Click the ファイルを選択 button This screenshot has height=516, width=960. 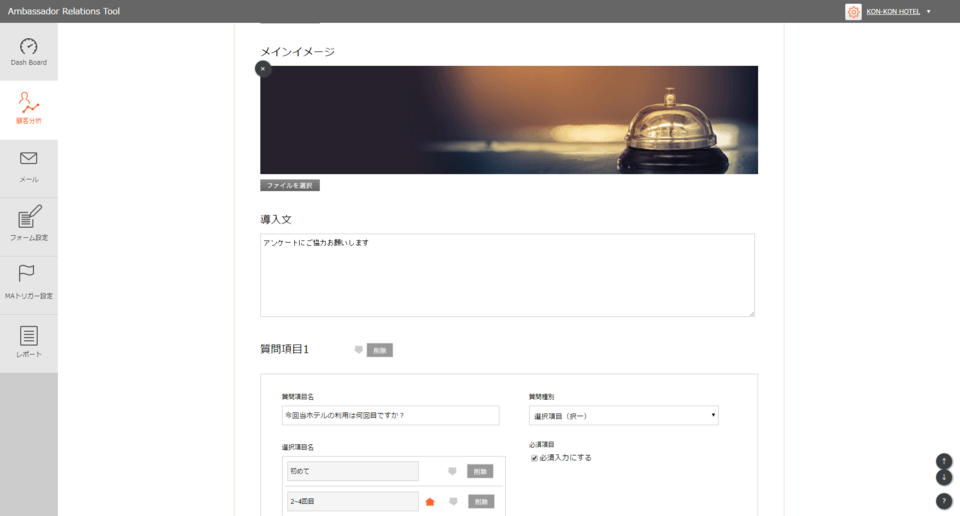tap(290, 185)
